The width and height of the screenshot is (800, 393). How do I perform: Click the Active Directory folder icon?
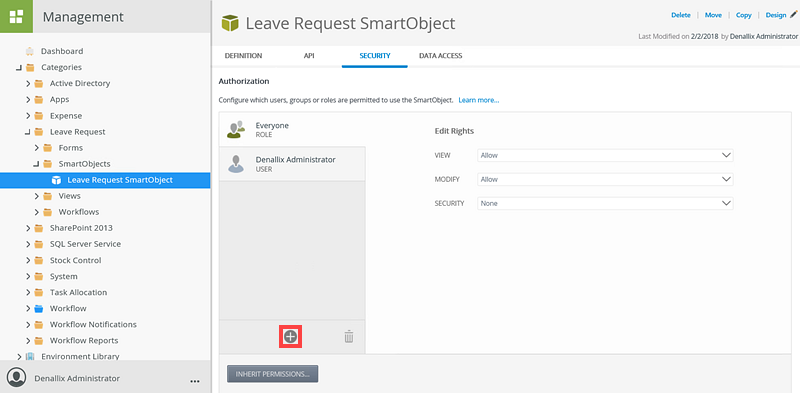point(39,83)
